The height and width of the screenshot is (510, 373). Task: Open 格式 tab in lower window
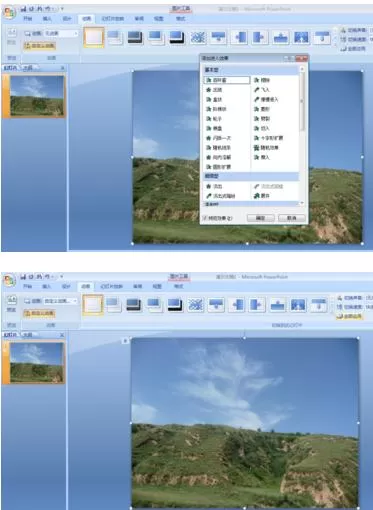point(179,286)
